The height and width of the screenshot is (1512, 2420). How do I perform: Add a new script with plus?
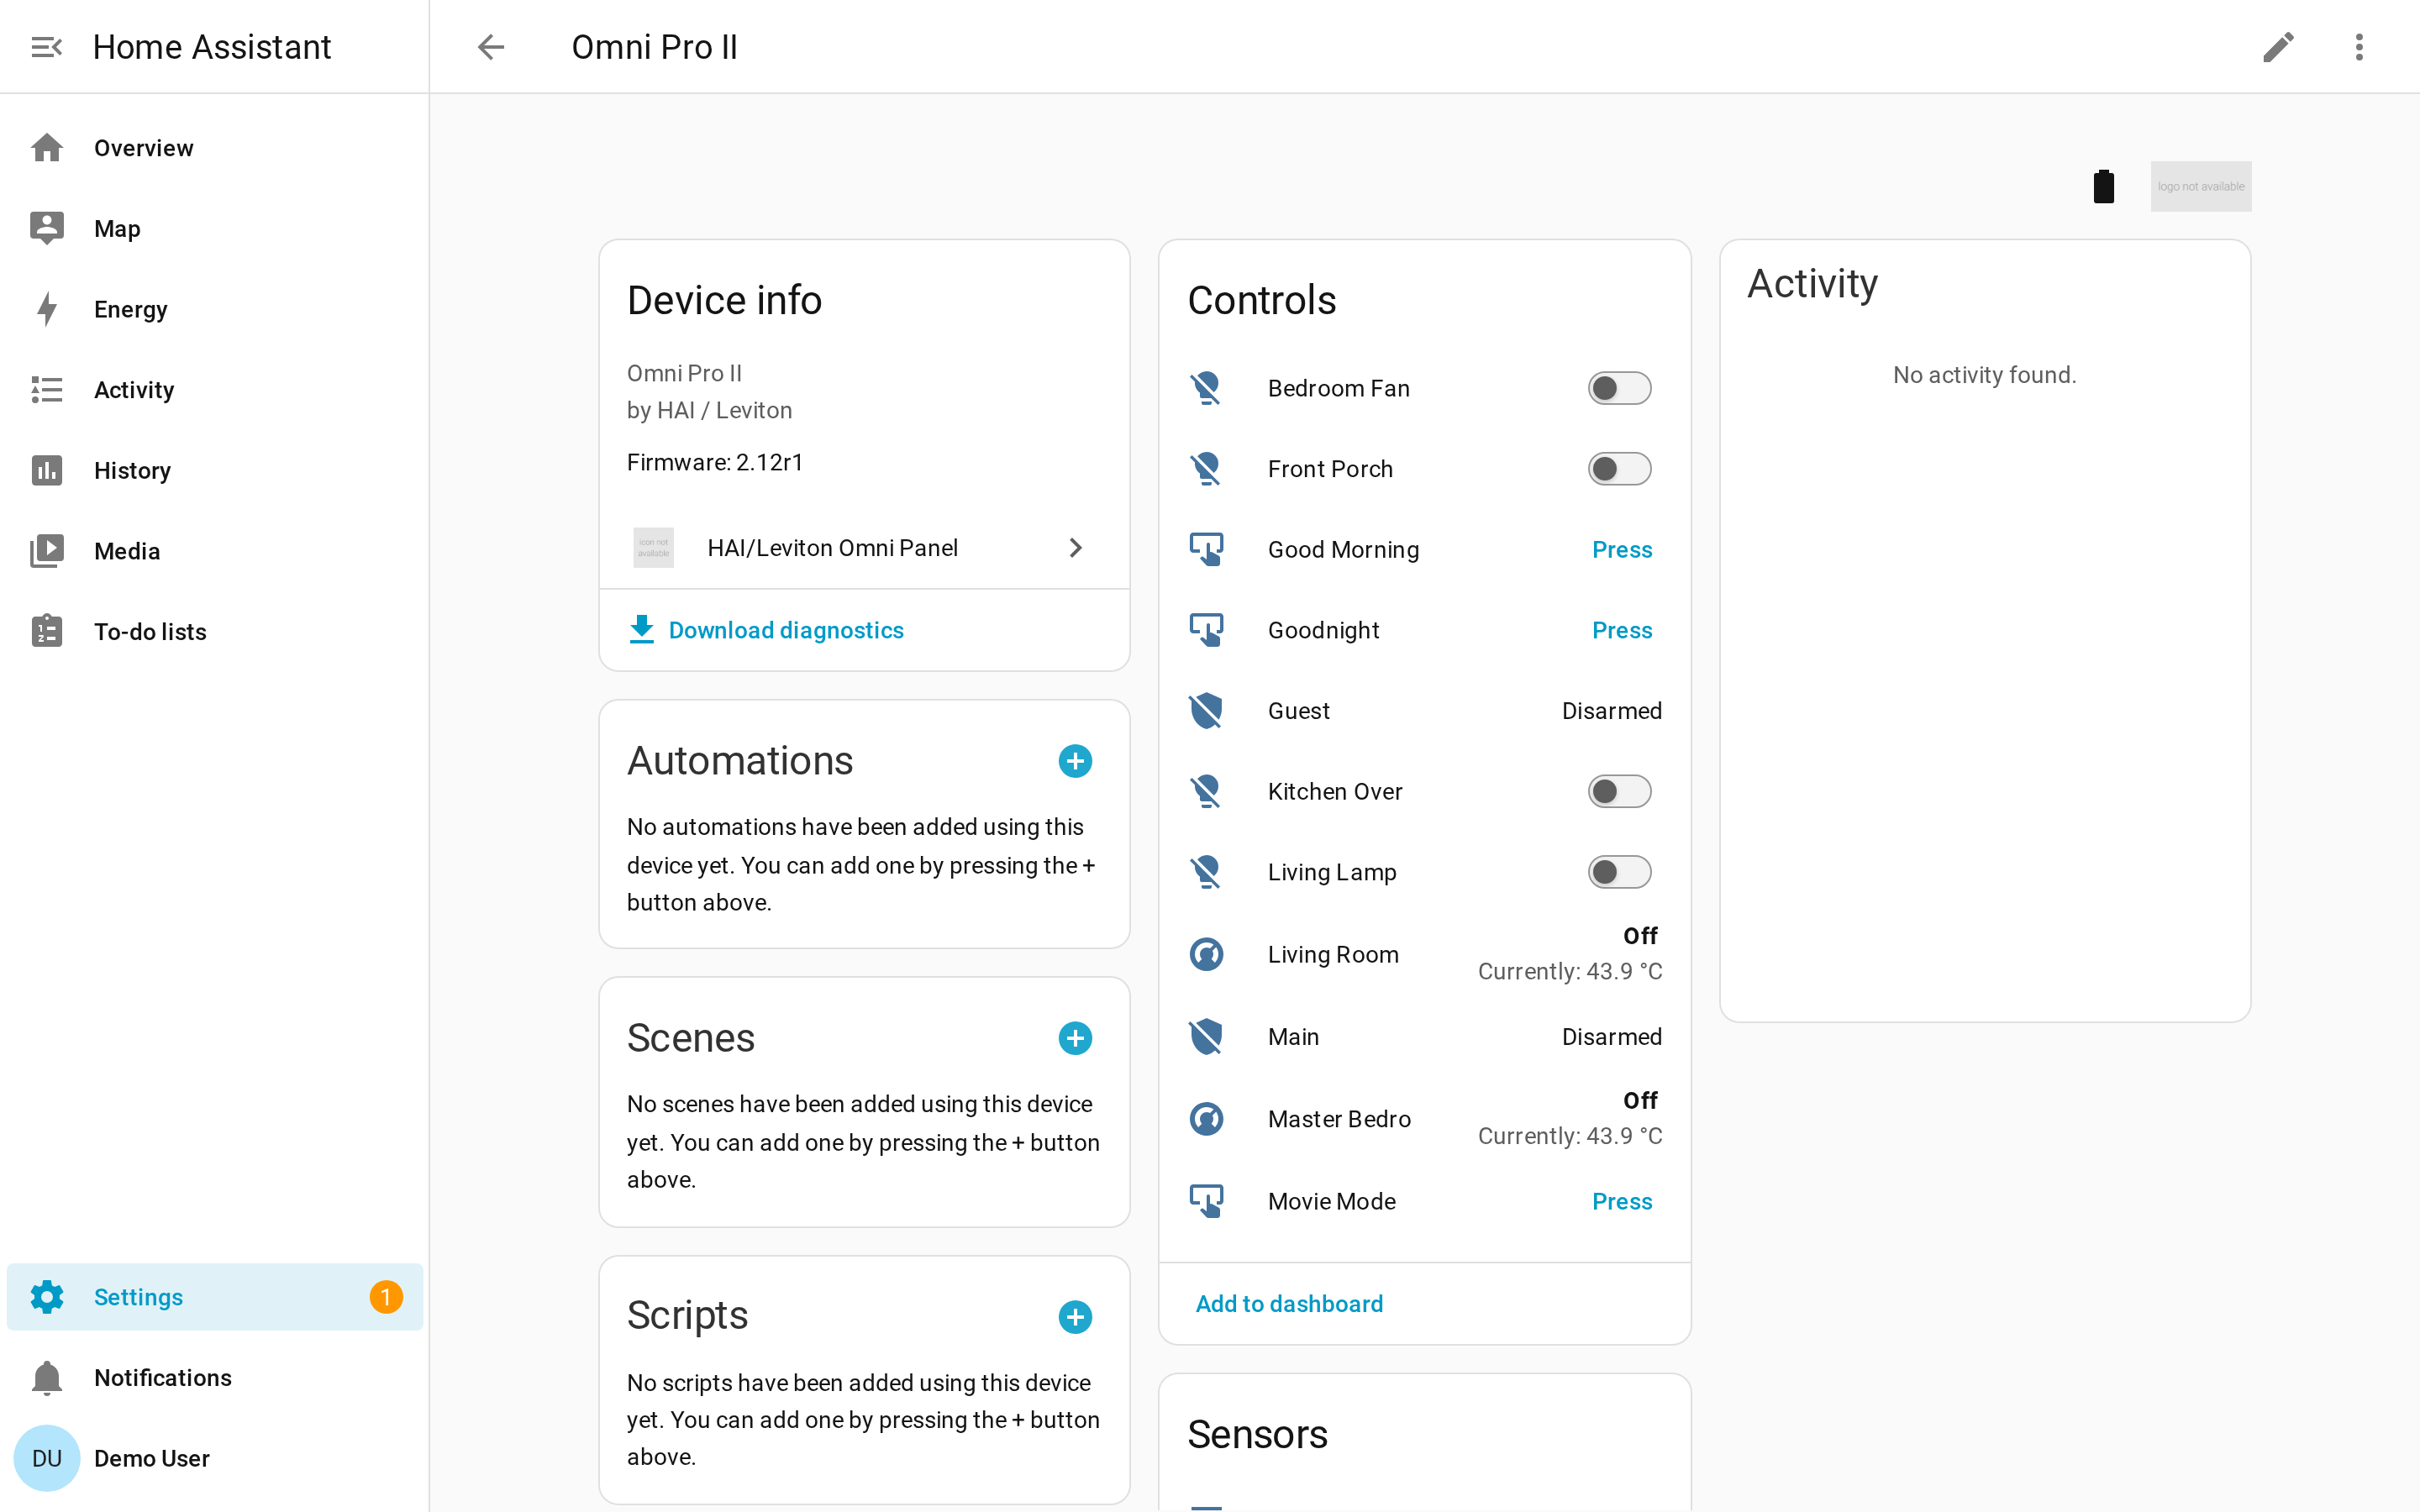[1075, 1317]
